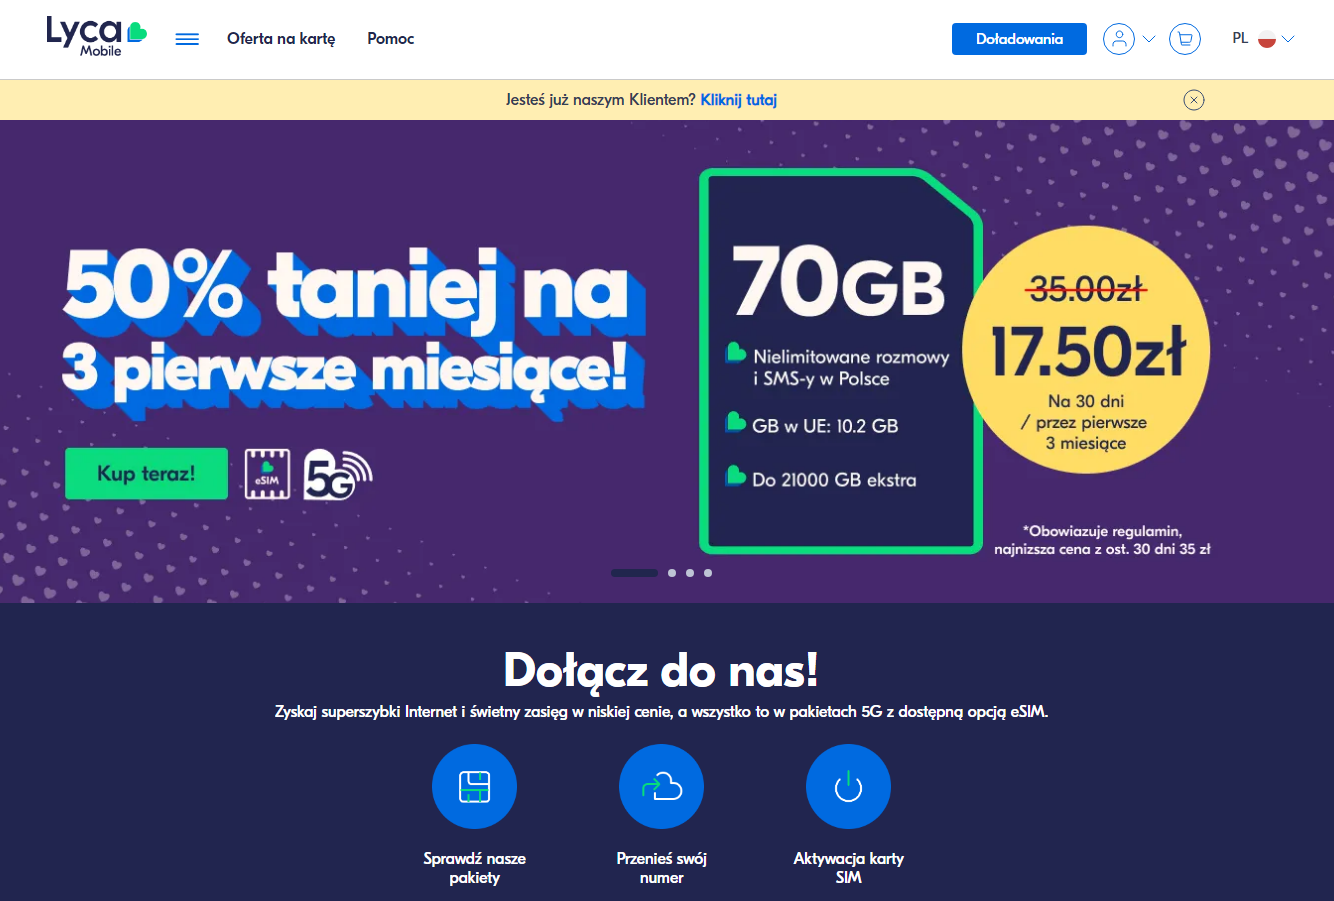Select the second carousel slide dot
Viewport: 1334px width, 901px height.
point(672,573)
